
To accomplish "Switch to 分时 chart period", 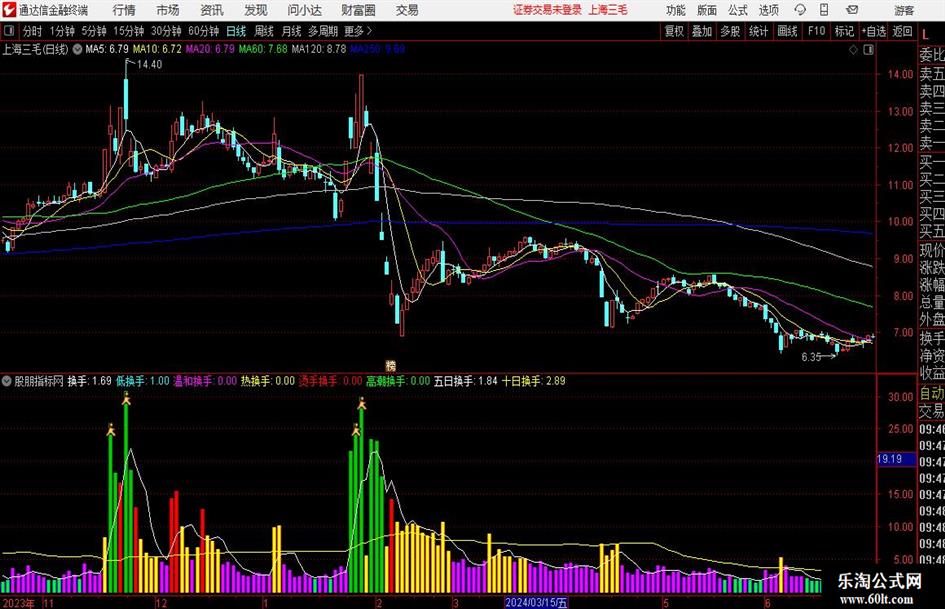I will click(x=33, y=31).
